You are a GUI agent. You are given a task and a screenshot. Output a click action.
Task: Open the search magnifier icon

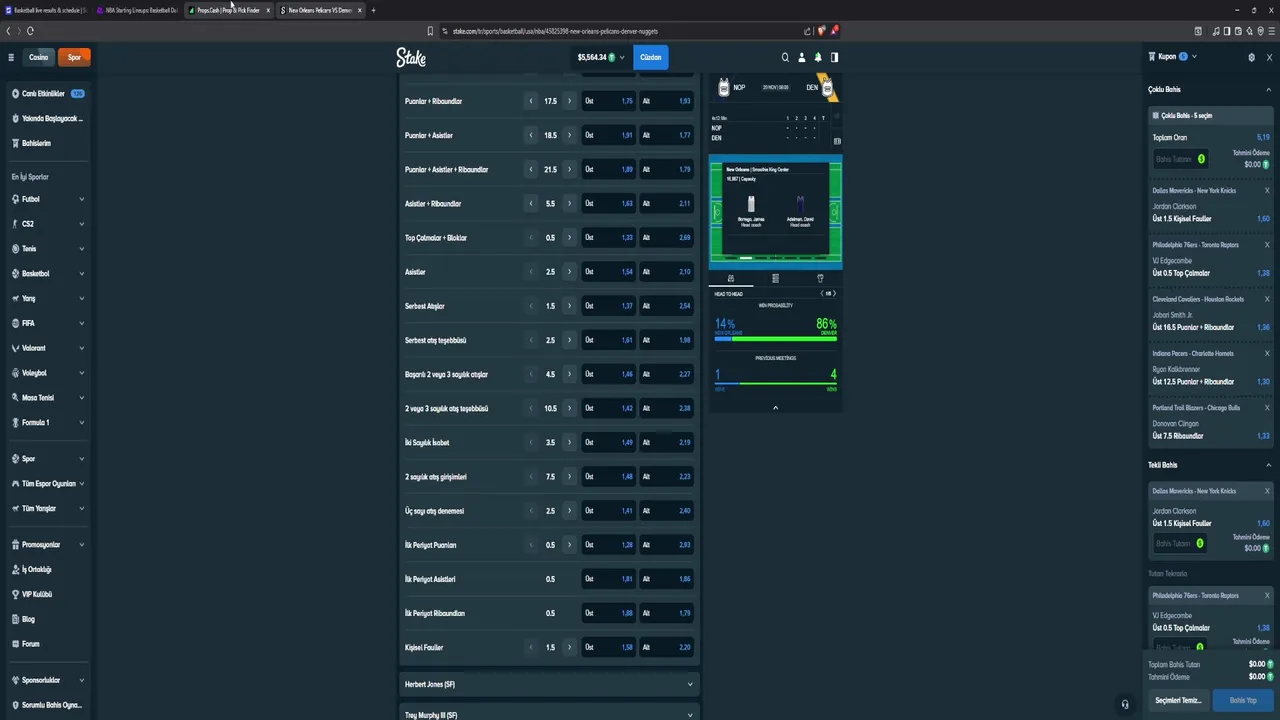785,57
